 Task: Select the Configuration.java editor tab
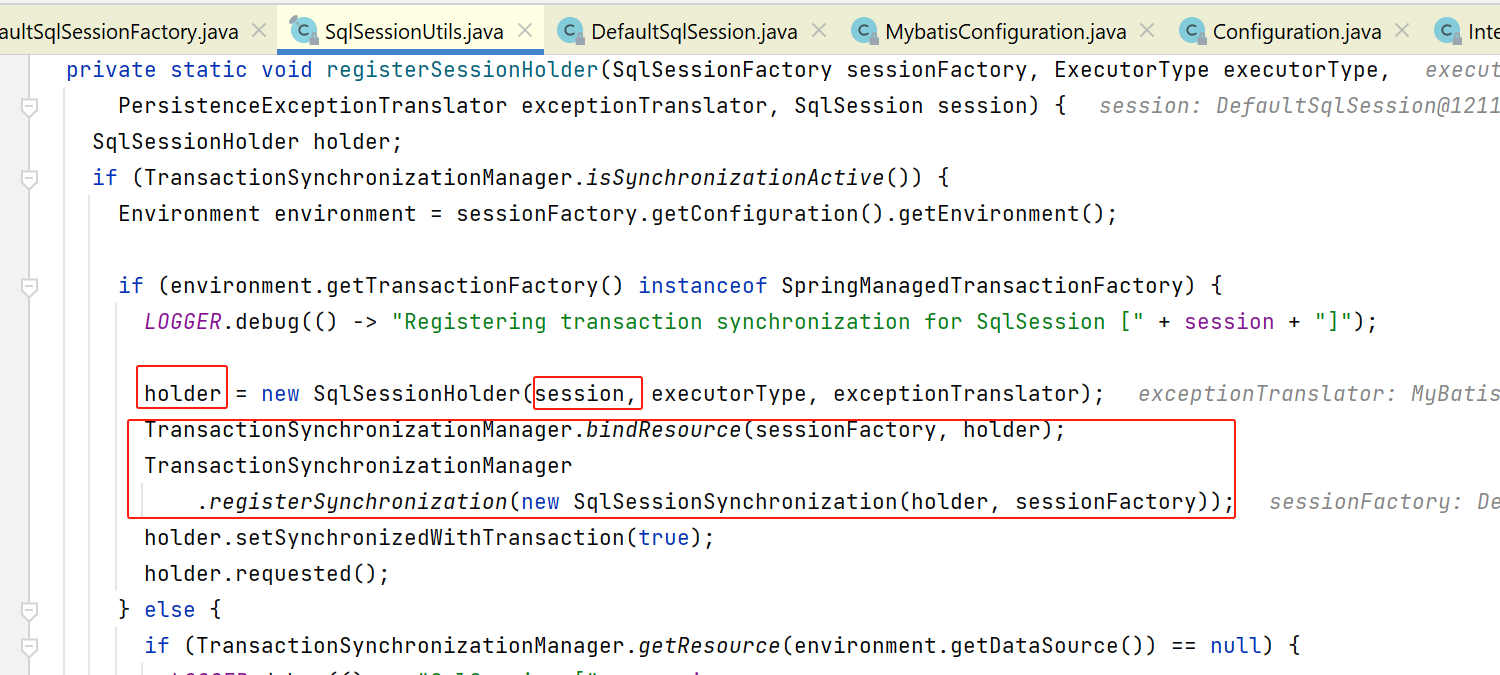coord(1296,32)
